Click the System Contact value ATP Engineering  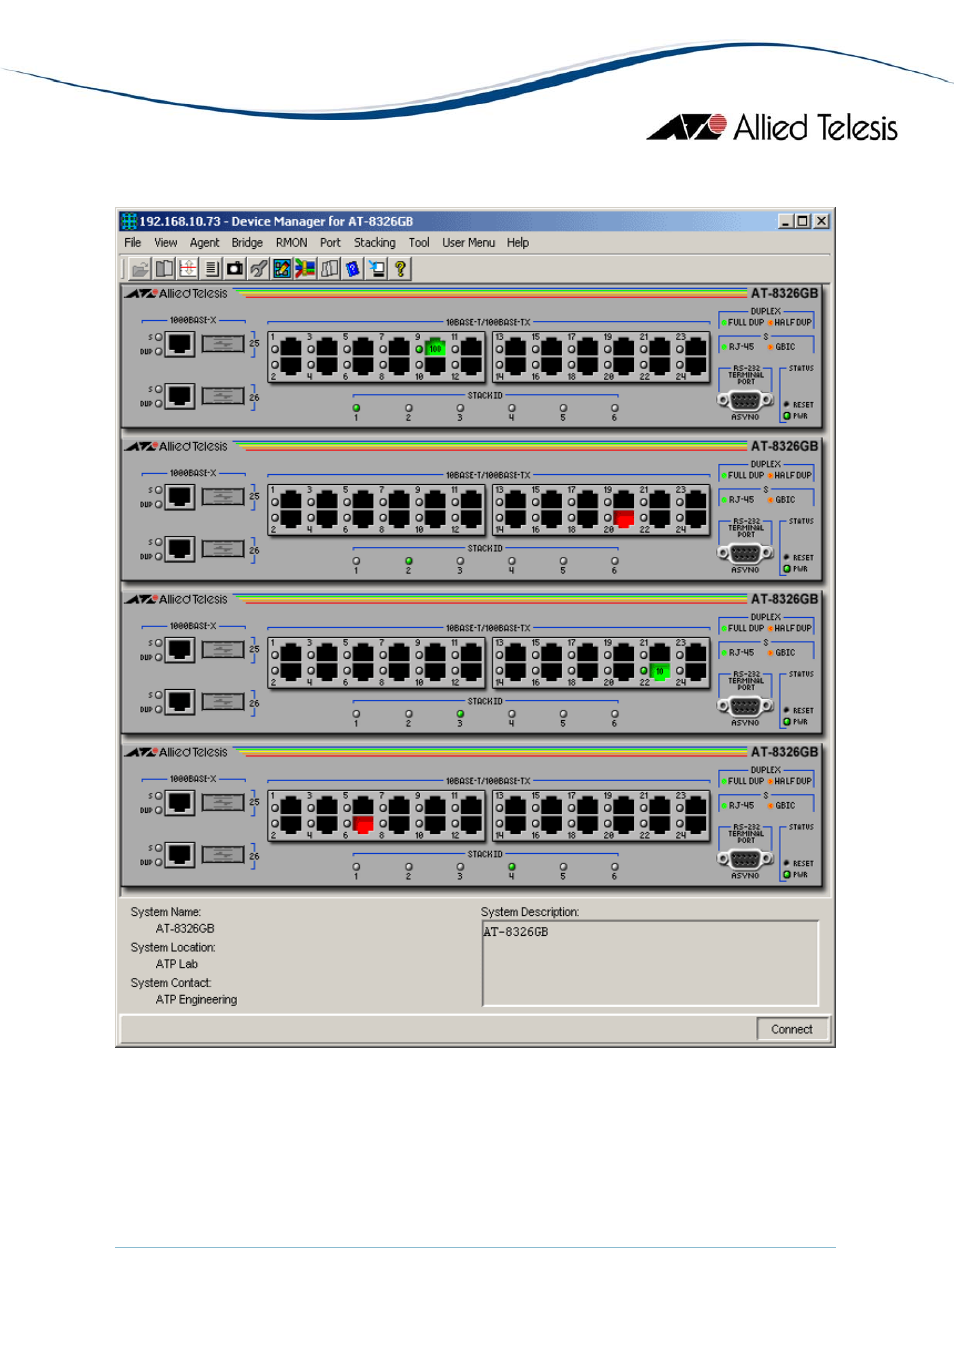pos(196,1000)
